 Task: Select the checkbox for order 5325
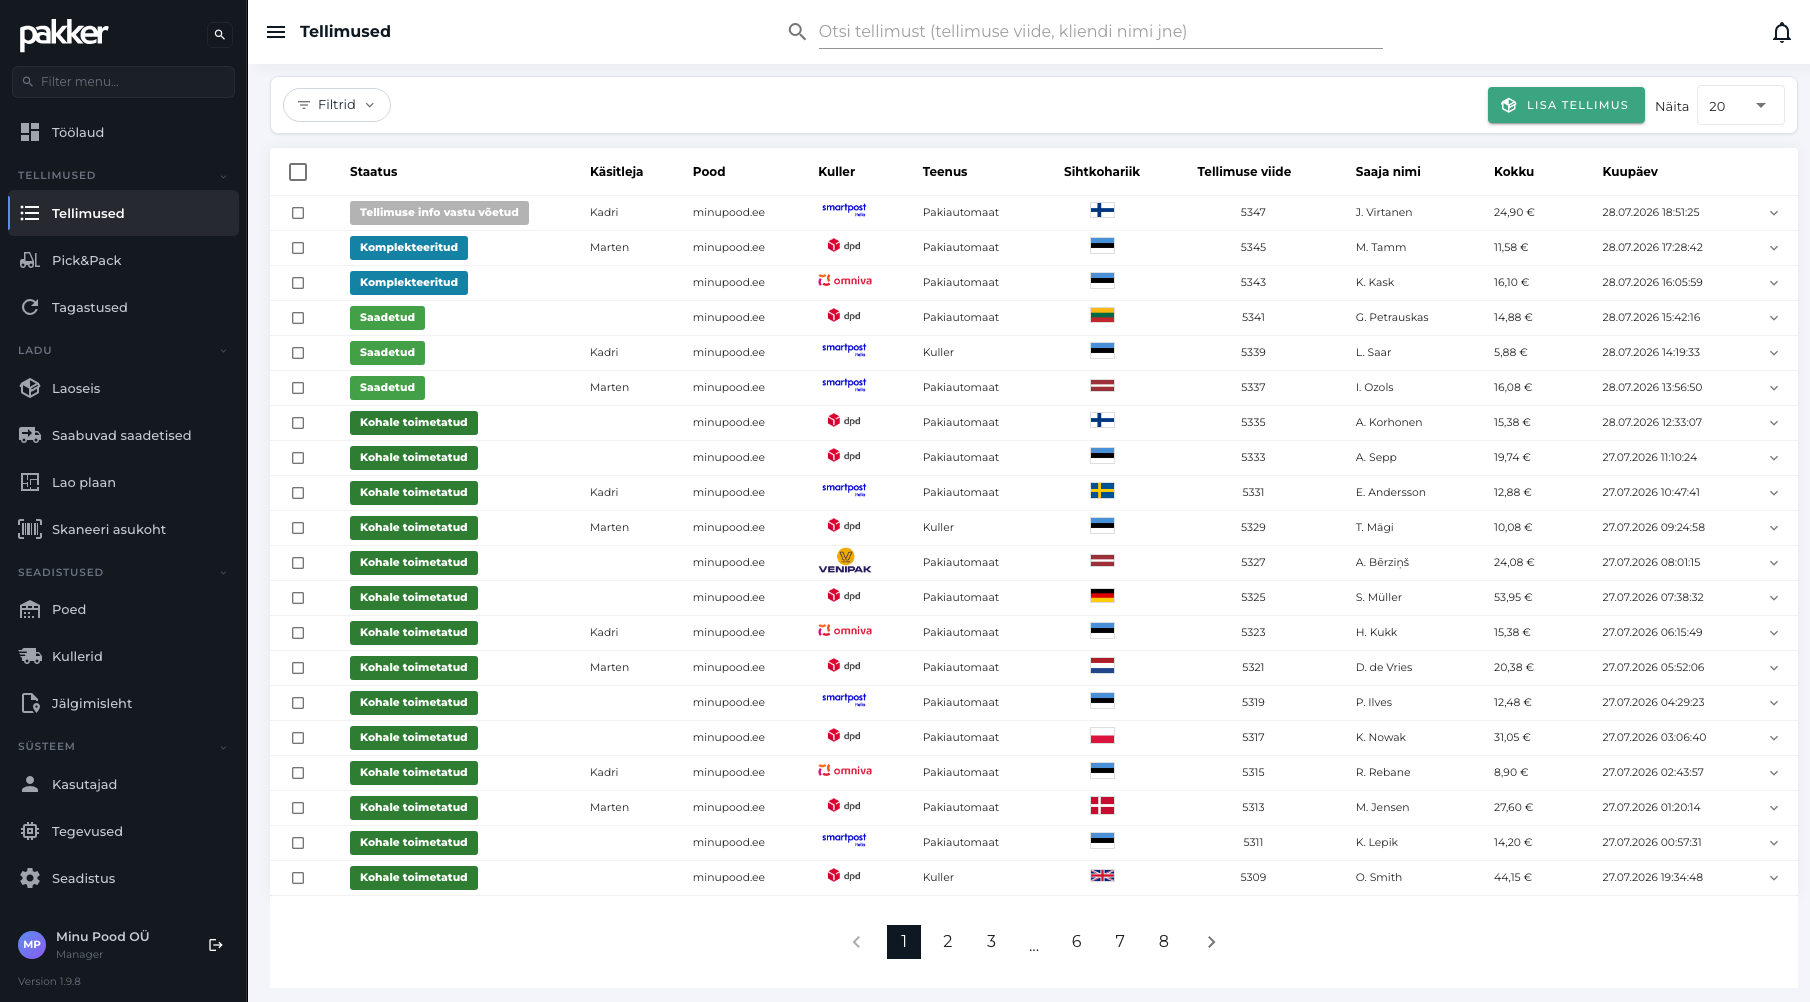(x=298, y=598)
